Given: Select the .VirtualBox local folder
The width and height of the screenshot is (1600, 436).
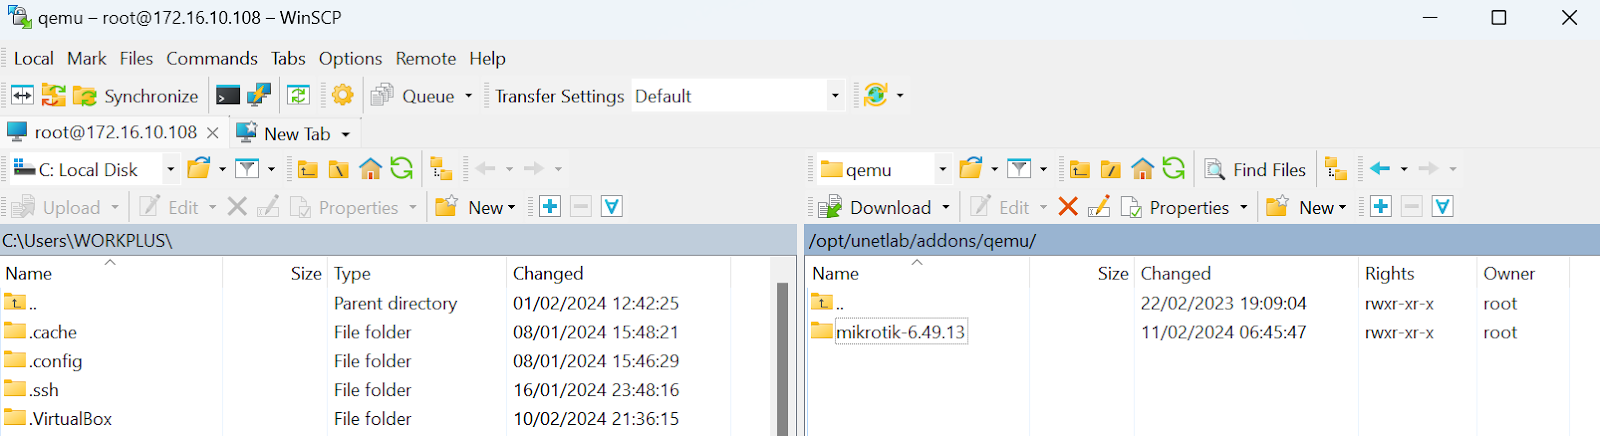Looking at the screenshot, I should (57, 419).
